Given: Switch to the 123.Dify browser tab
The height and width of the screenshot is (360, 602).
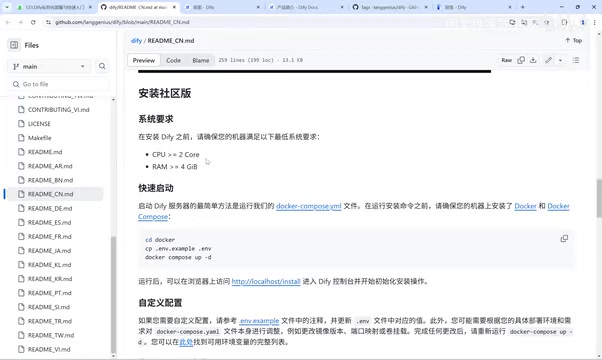Looking at the screenshot, I should pos(54,7).
